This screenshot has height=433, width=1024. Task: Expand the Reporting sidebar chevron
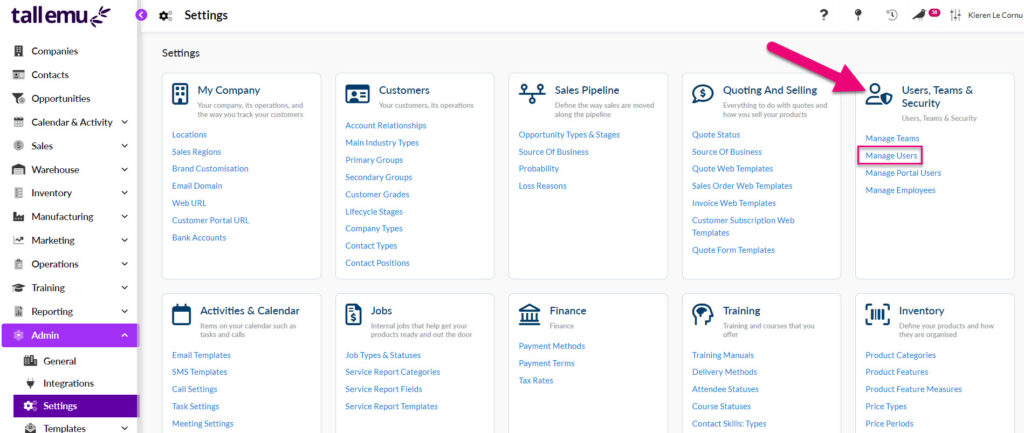(x=125, y=312)
